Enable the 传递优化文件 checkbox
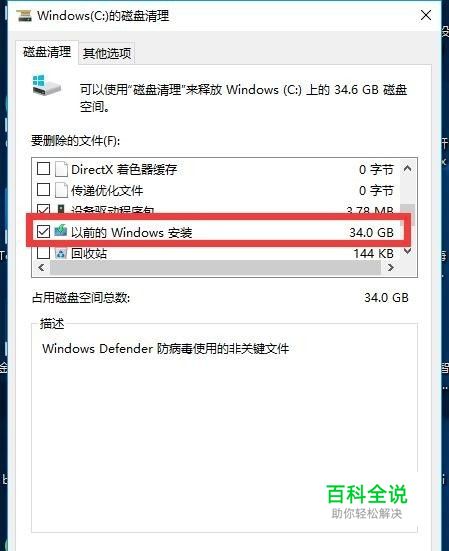The image size is (449, 551). (44, 190)
